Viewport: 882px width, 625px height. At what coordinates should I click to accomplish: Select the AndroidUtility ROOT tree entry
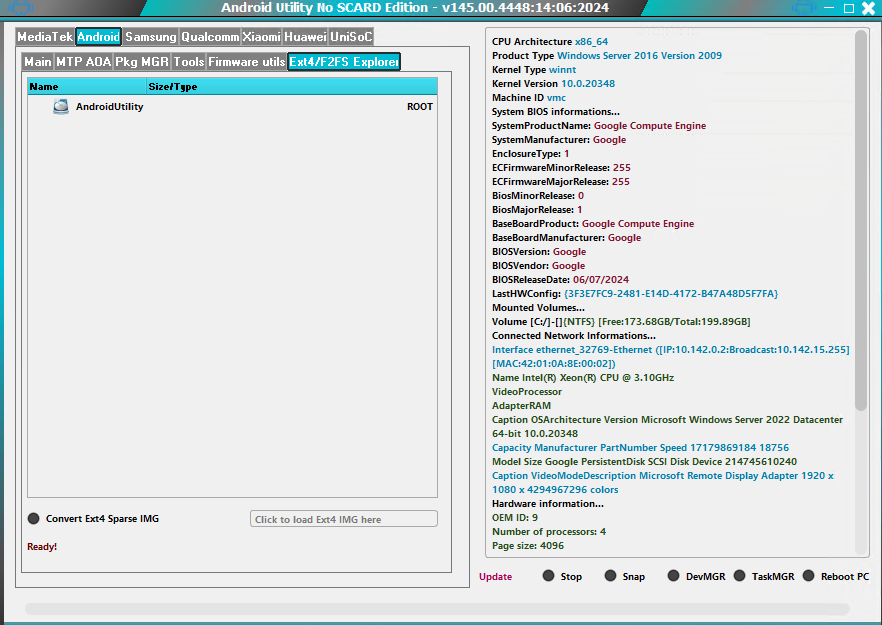(109, 107)
